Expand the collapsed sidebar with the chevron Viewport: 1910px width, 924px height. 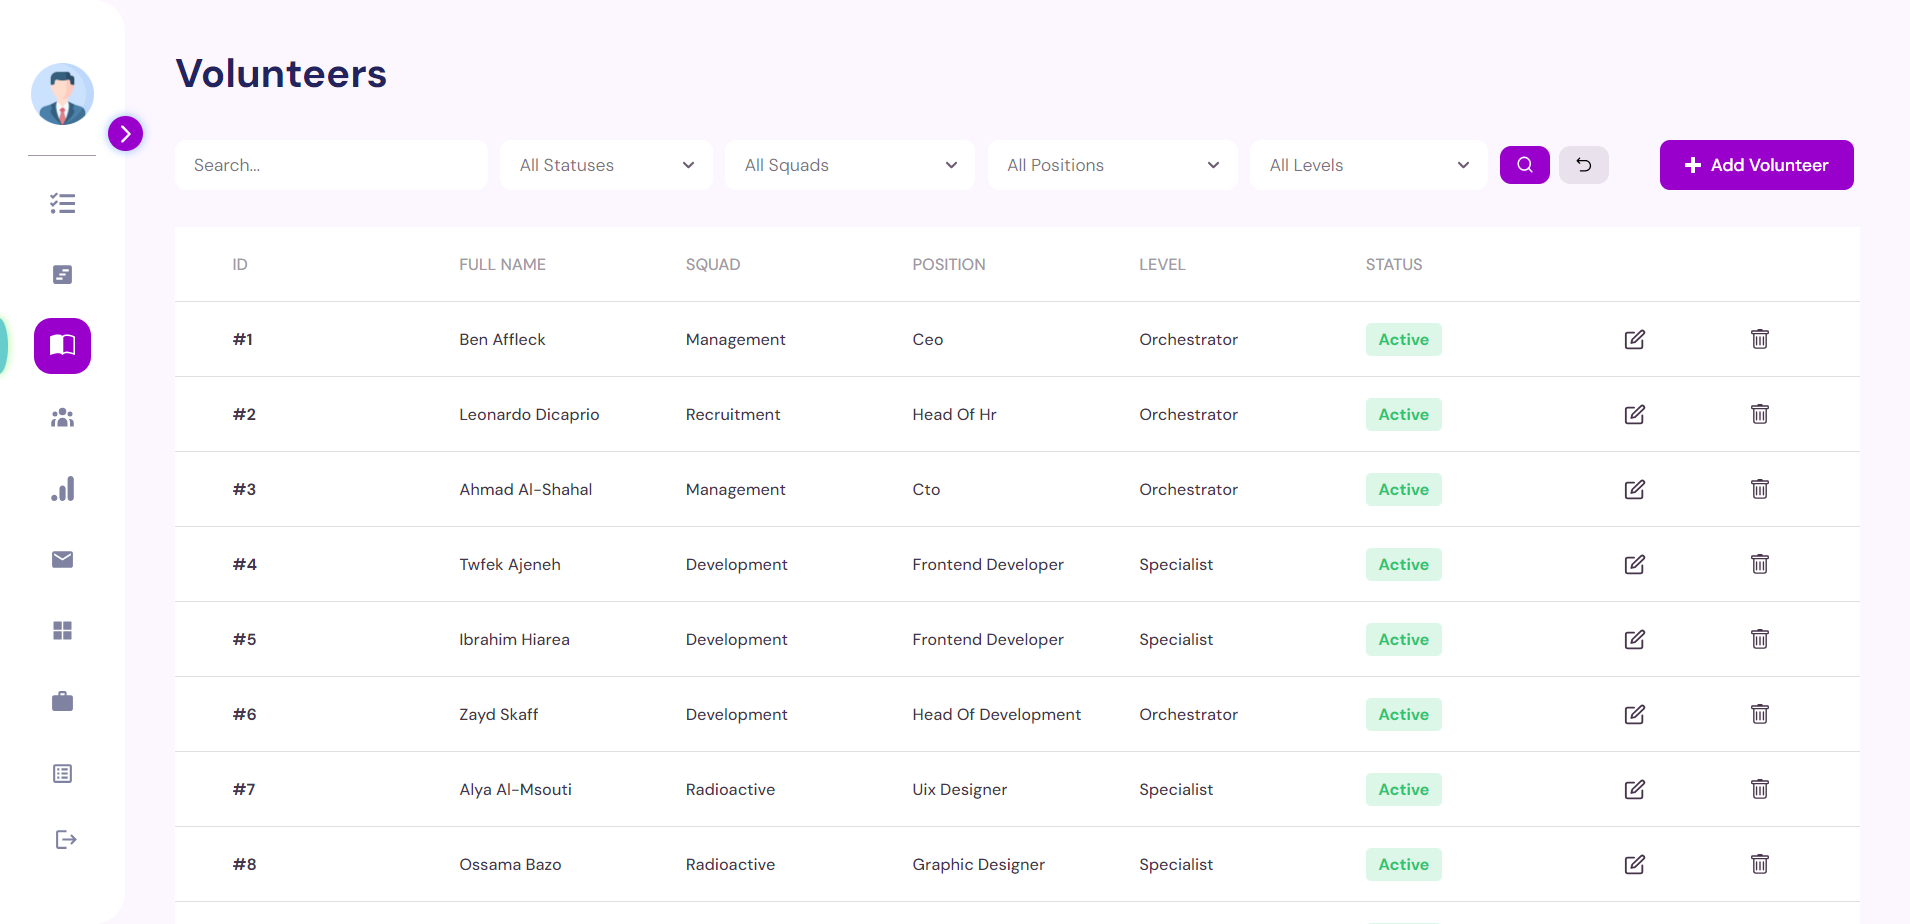coord(125,132)
